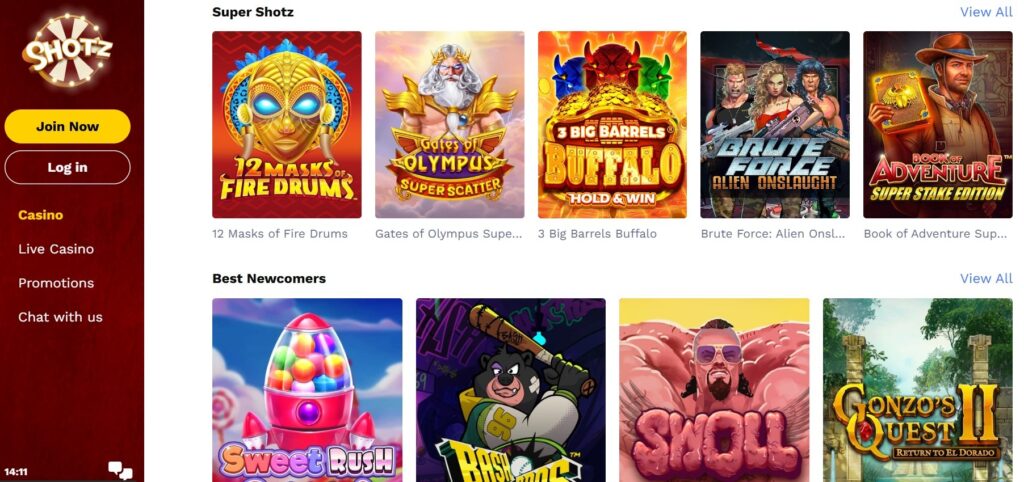Screen dimensions: 1024x482
Task: Open the 12 Masks of Fire Drums game
Action: (287, 125)
